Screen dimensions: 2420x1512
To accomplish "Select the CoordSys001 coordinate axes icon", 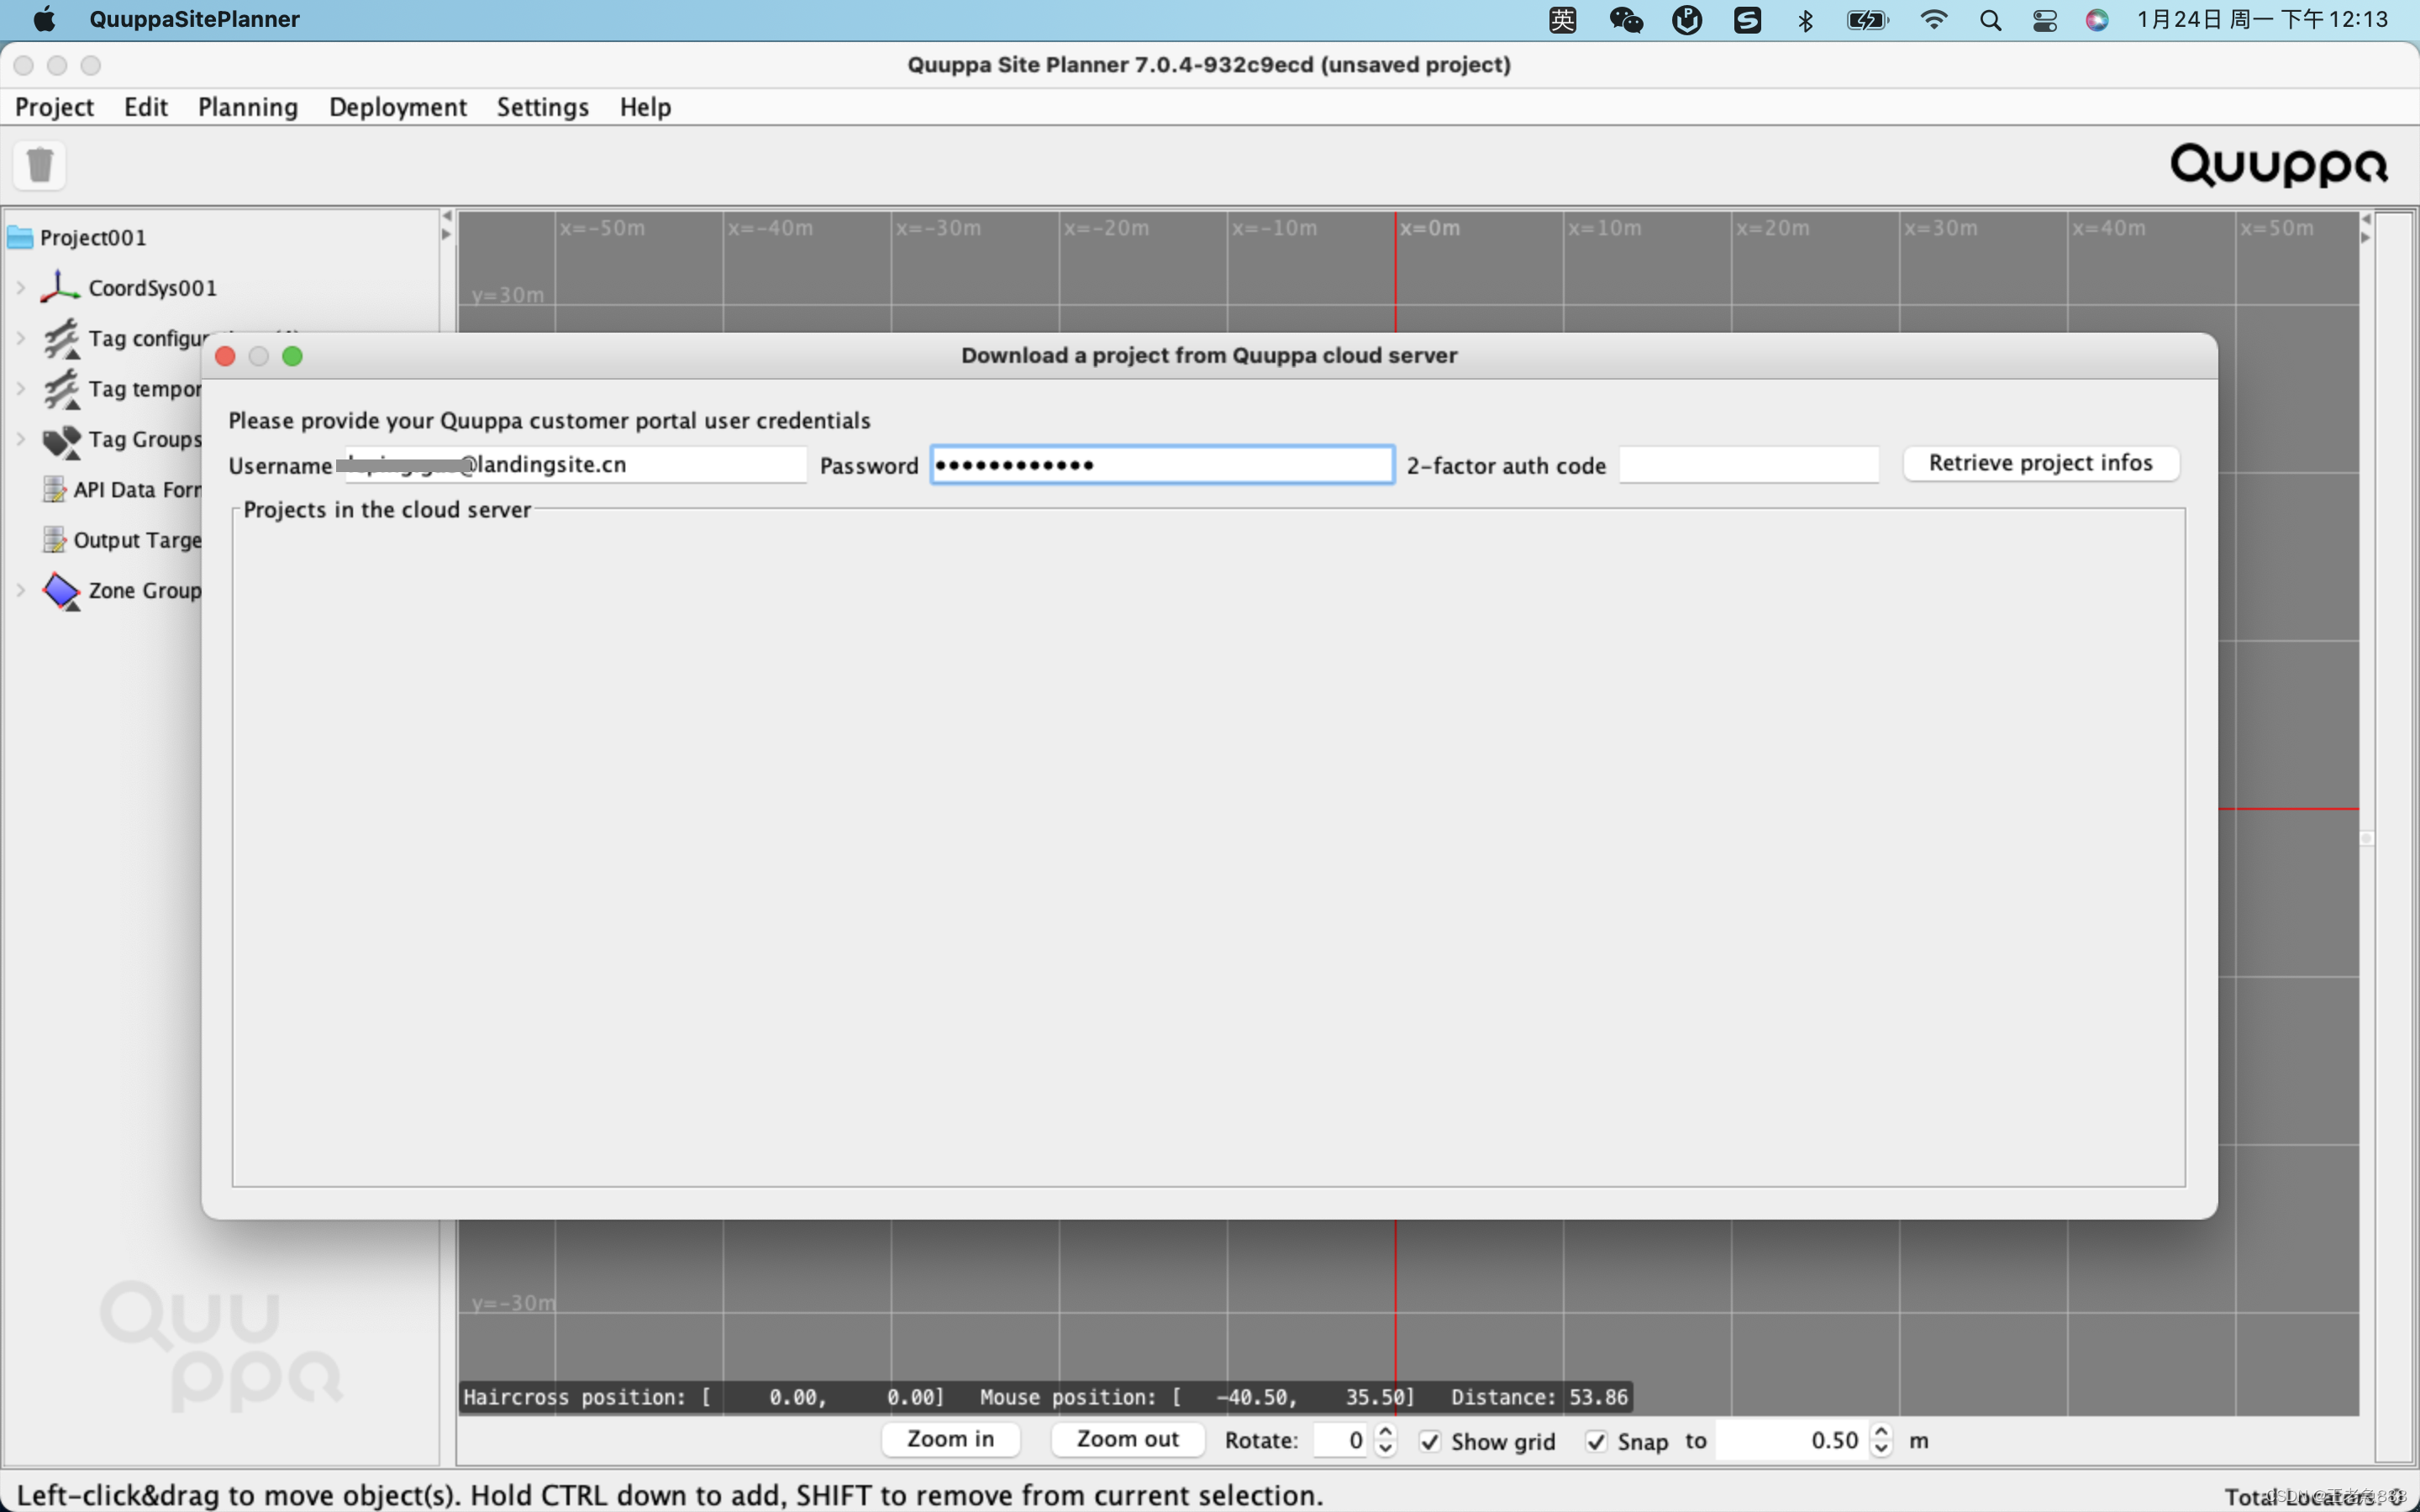I will [x=60, y=287].
